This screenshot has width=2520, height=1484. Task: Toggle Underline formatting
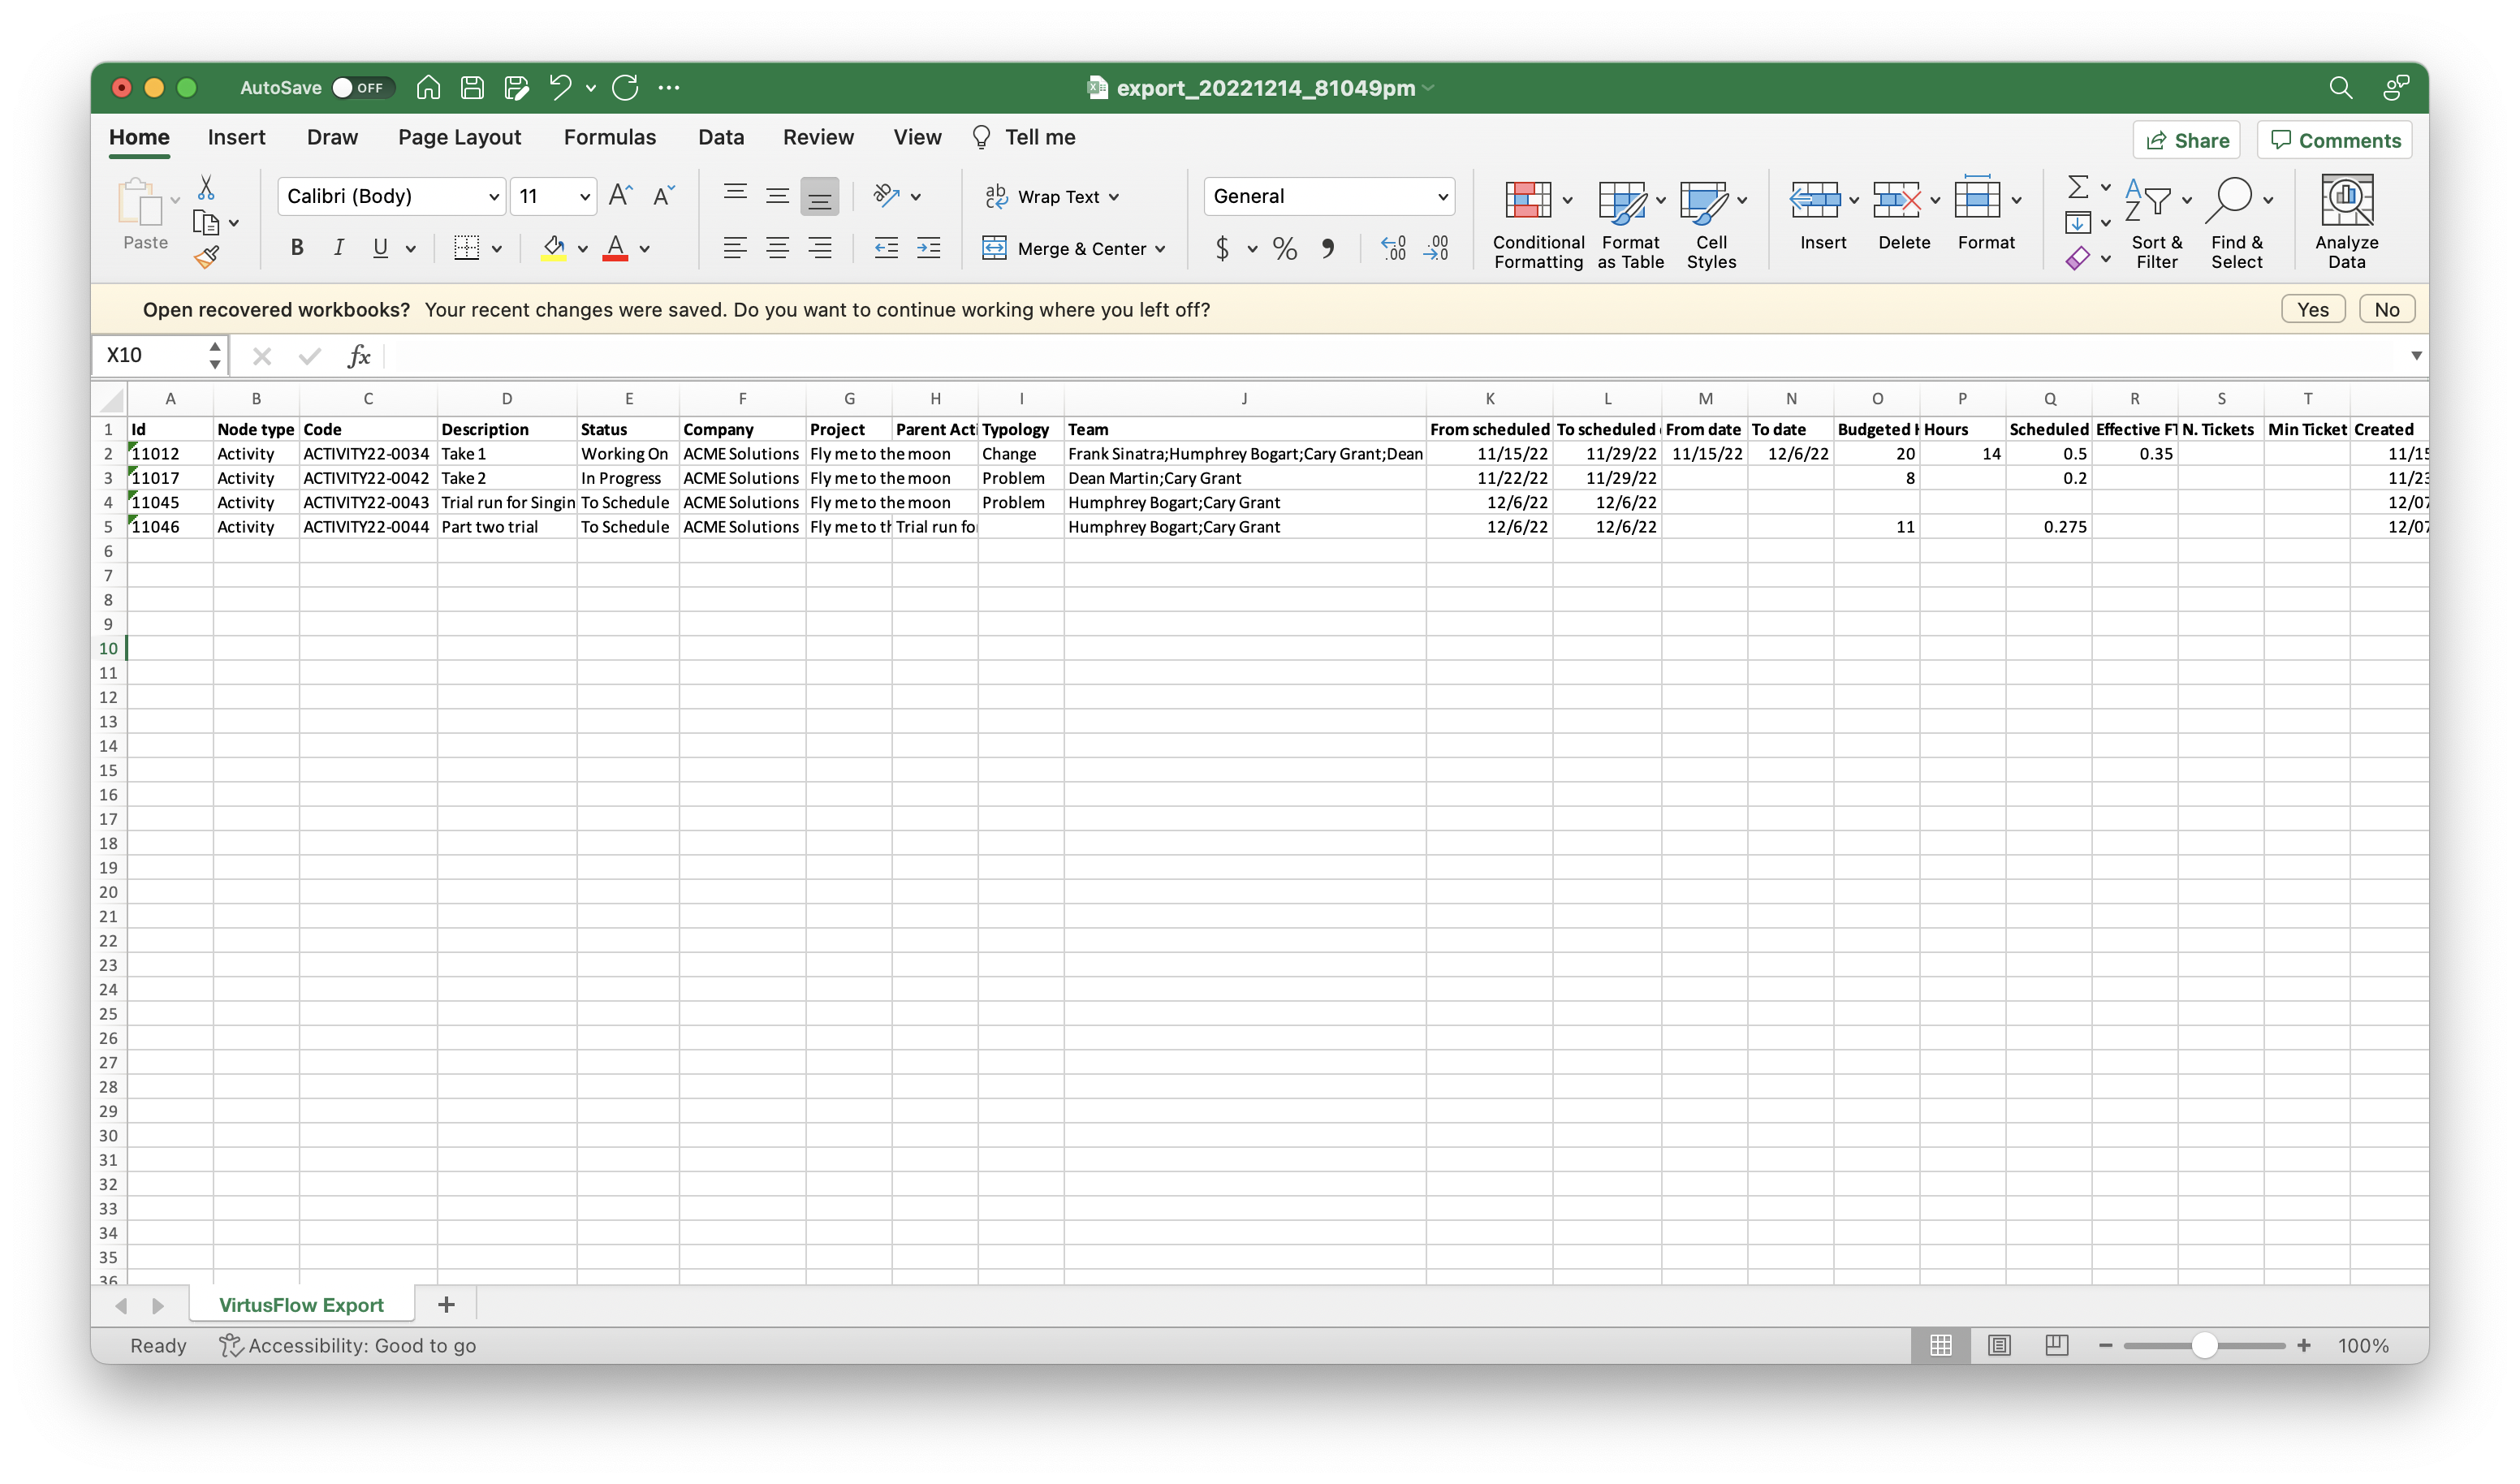[380, 248]
